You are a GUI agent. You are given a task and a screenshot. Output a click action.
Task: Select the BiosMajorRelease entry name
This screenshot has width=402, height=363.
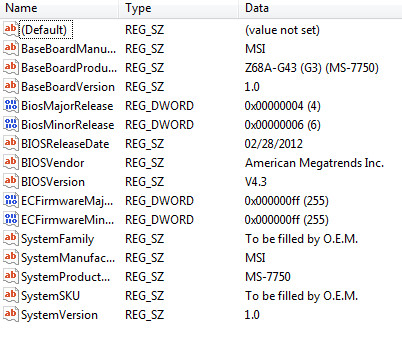pos(67,106)
